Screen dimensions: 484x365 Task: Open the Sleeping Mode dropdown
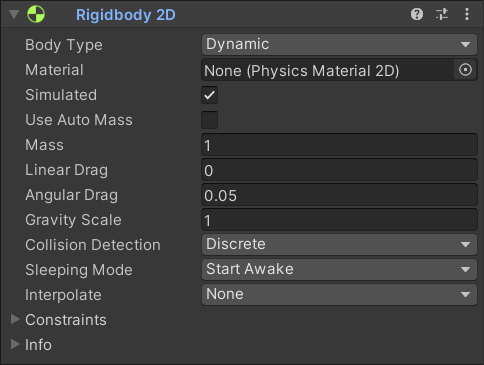point(339,269)
